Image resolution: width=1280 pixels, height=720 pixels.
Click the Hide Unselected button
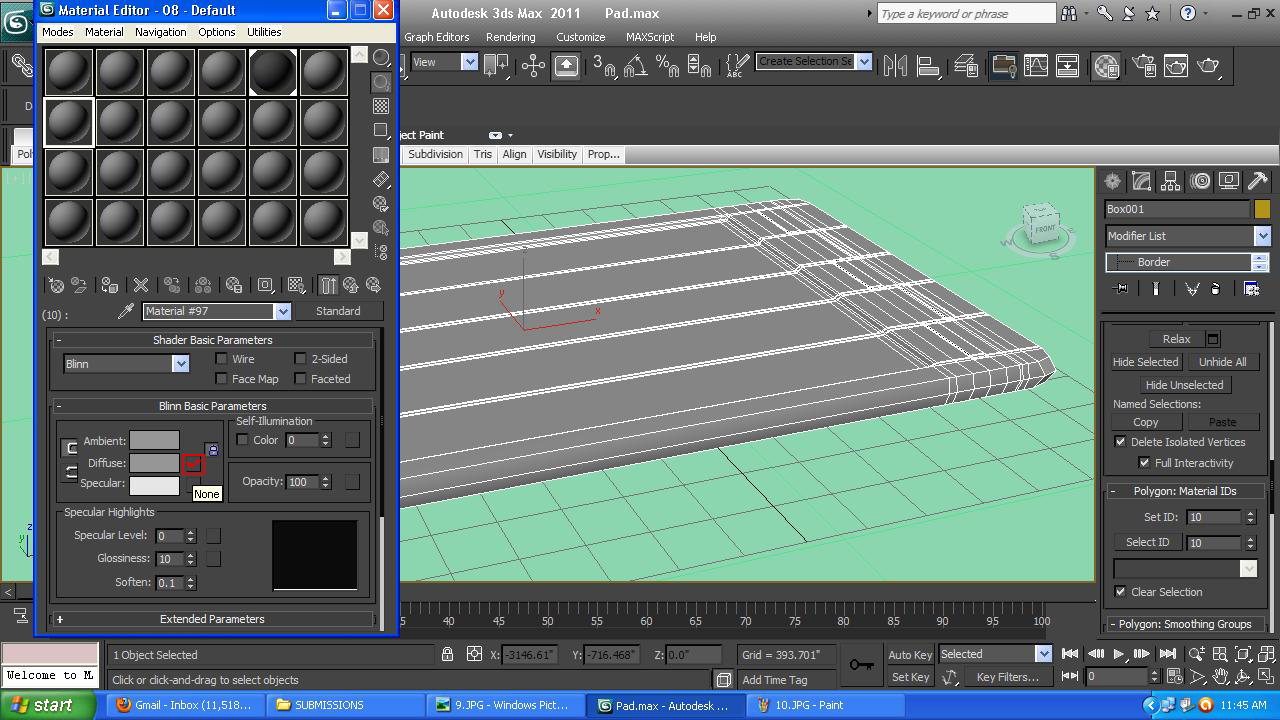tap(1184, 385)
